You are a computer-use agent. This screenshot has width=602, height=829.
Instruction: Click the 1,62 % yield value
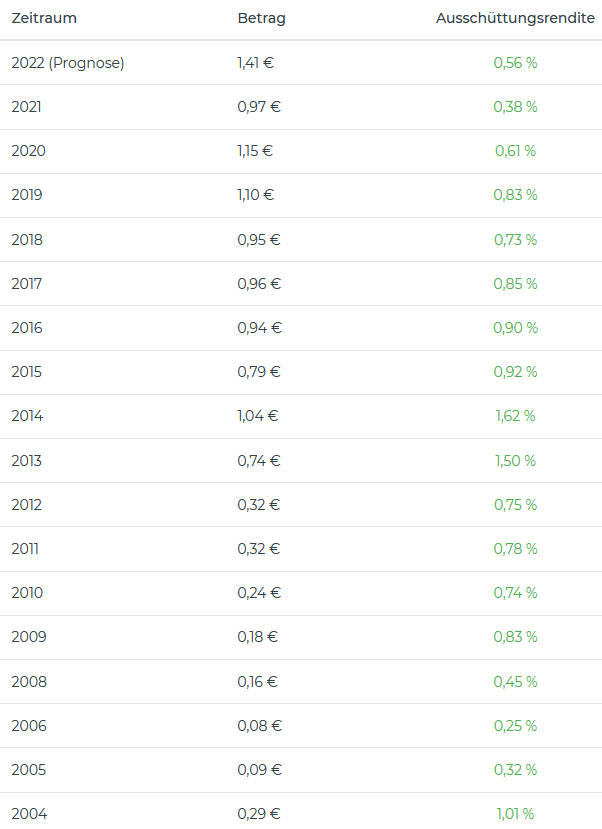click(515, 416)
